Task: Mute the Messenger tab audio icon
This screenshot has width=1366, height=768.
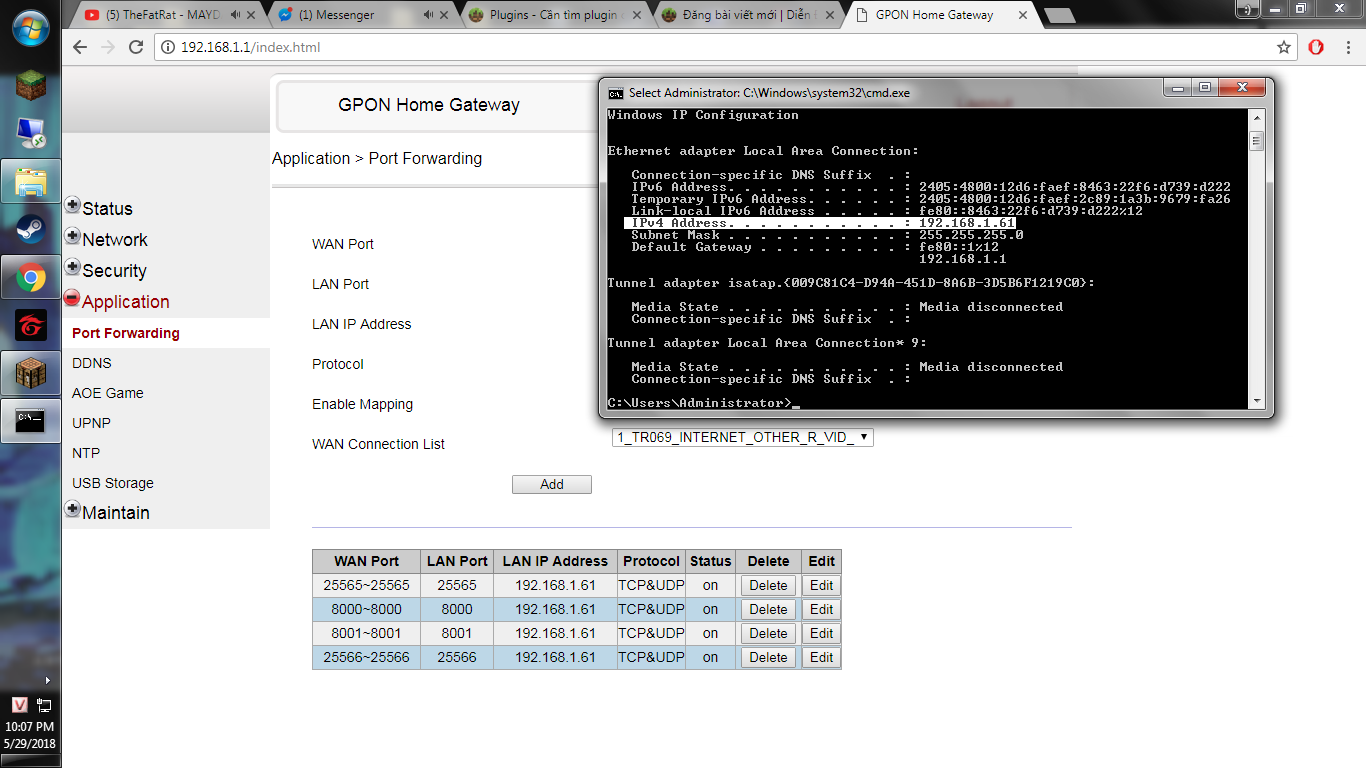Action: pos(428,15)
